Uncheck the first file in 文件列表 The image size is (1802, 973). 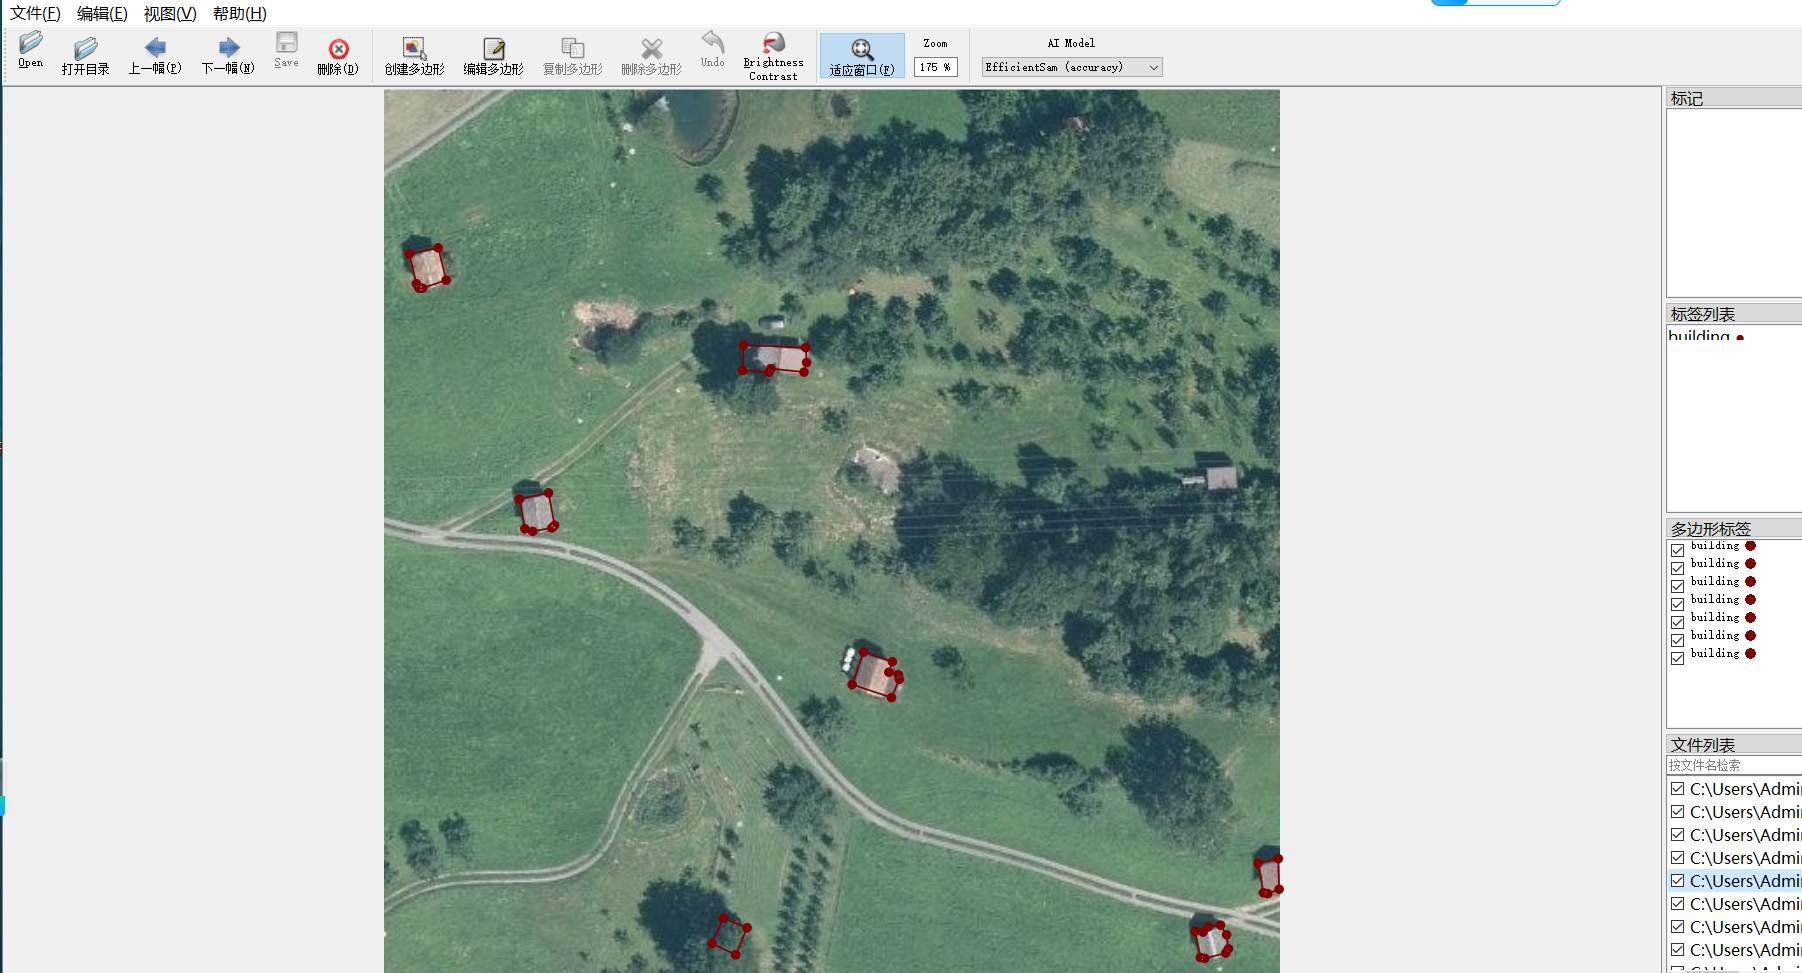coord(1677,789)
